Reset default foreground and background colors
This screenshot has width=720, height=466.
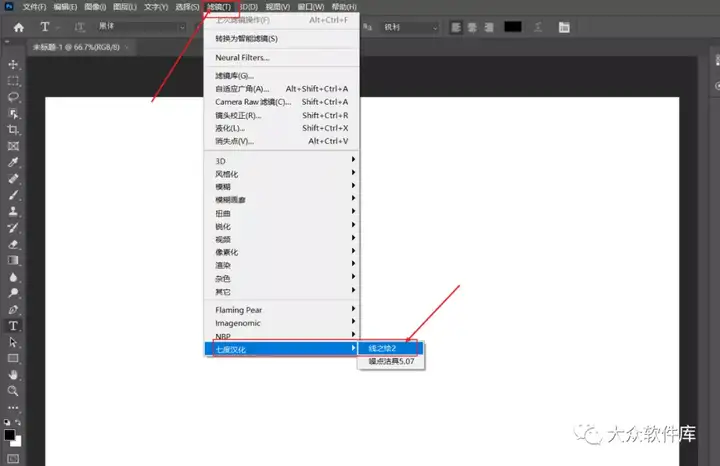pyautogui.click(x=7, y=422)
